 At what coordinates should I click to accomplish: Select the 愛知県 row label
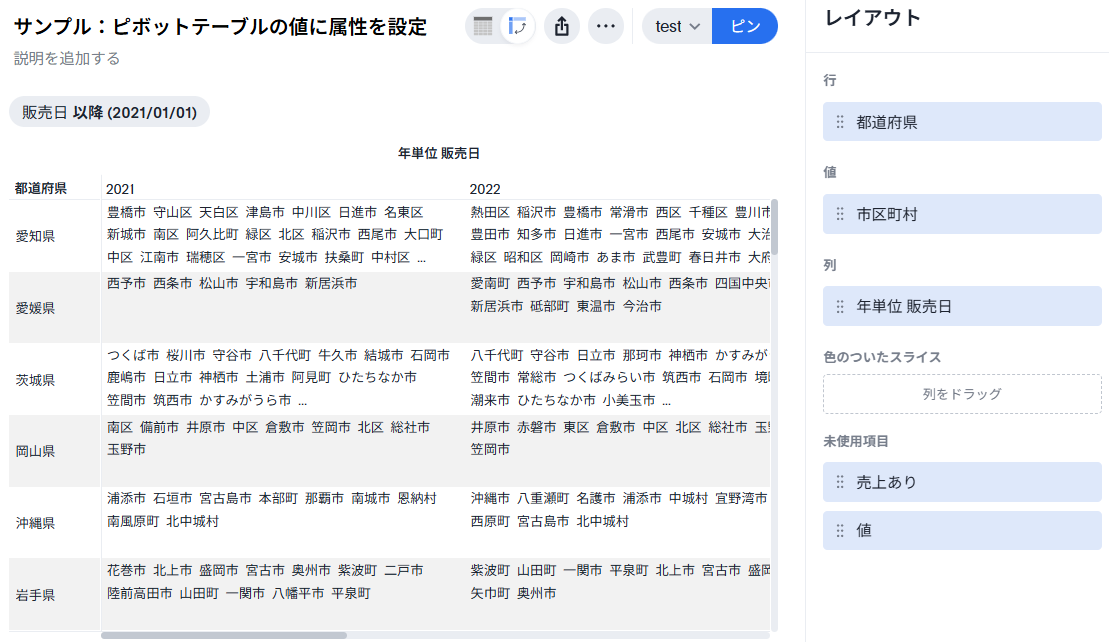pos(35,237)
